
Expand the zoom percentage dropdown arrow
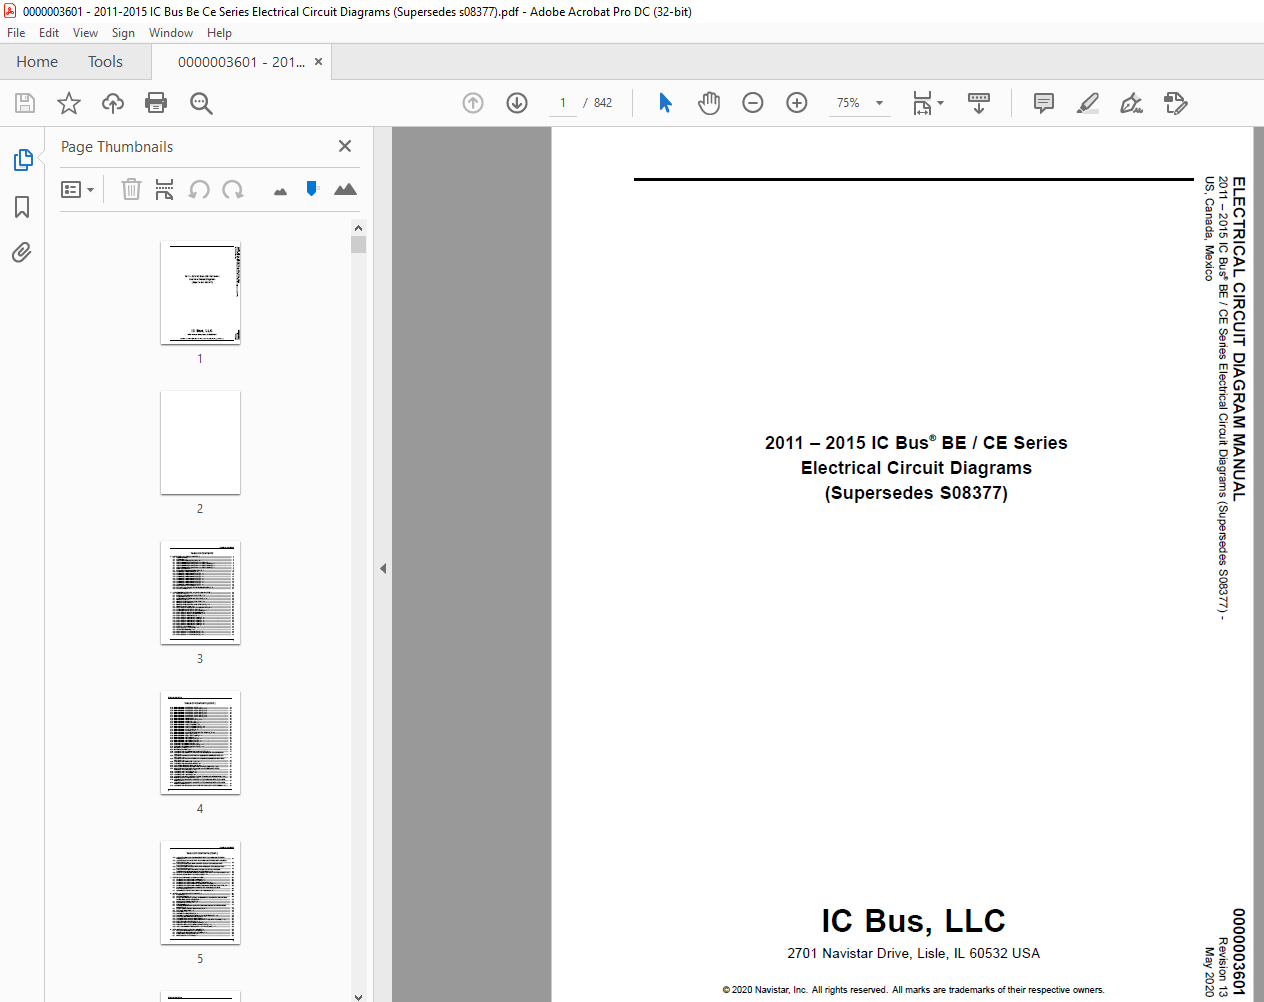coord(880,103)
